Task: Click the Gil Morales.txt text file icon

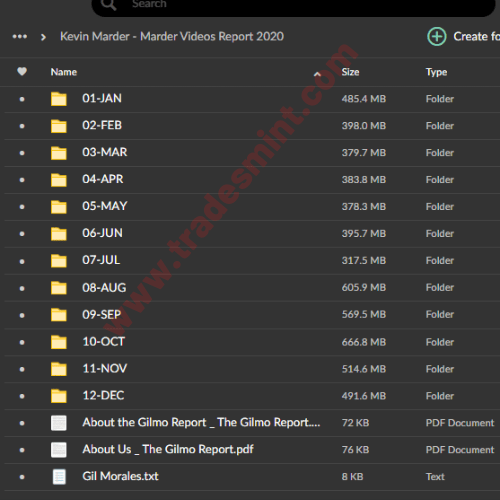Action: coord(59,477)
